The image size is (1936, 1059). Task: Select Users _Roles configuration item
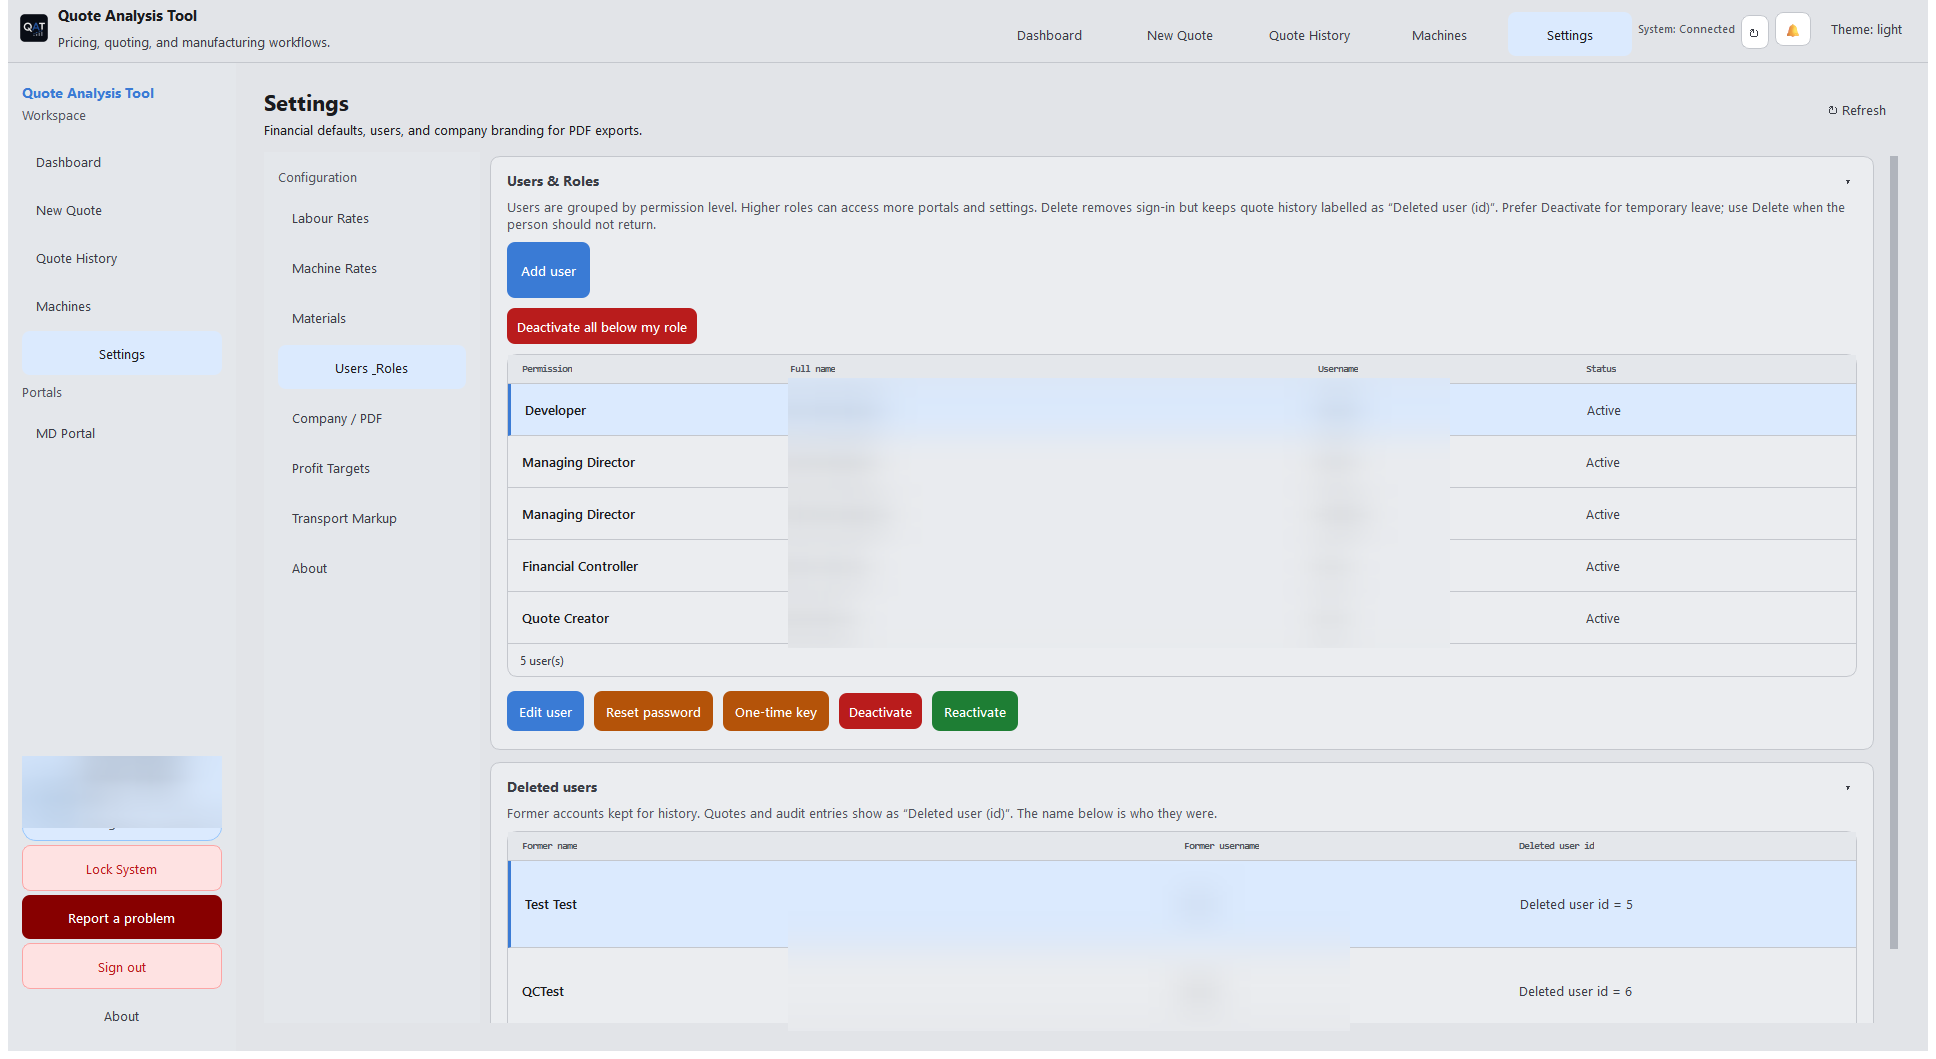[x=372, y=369]
